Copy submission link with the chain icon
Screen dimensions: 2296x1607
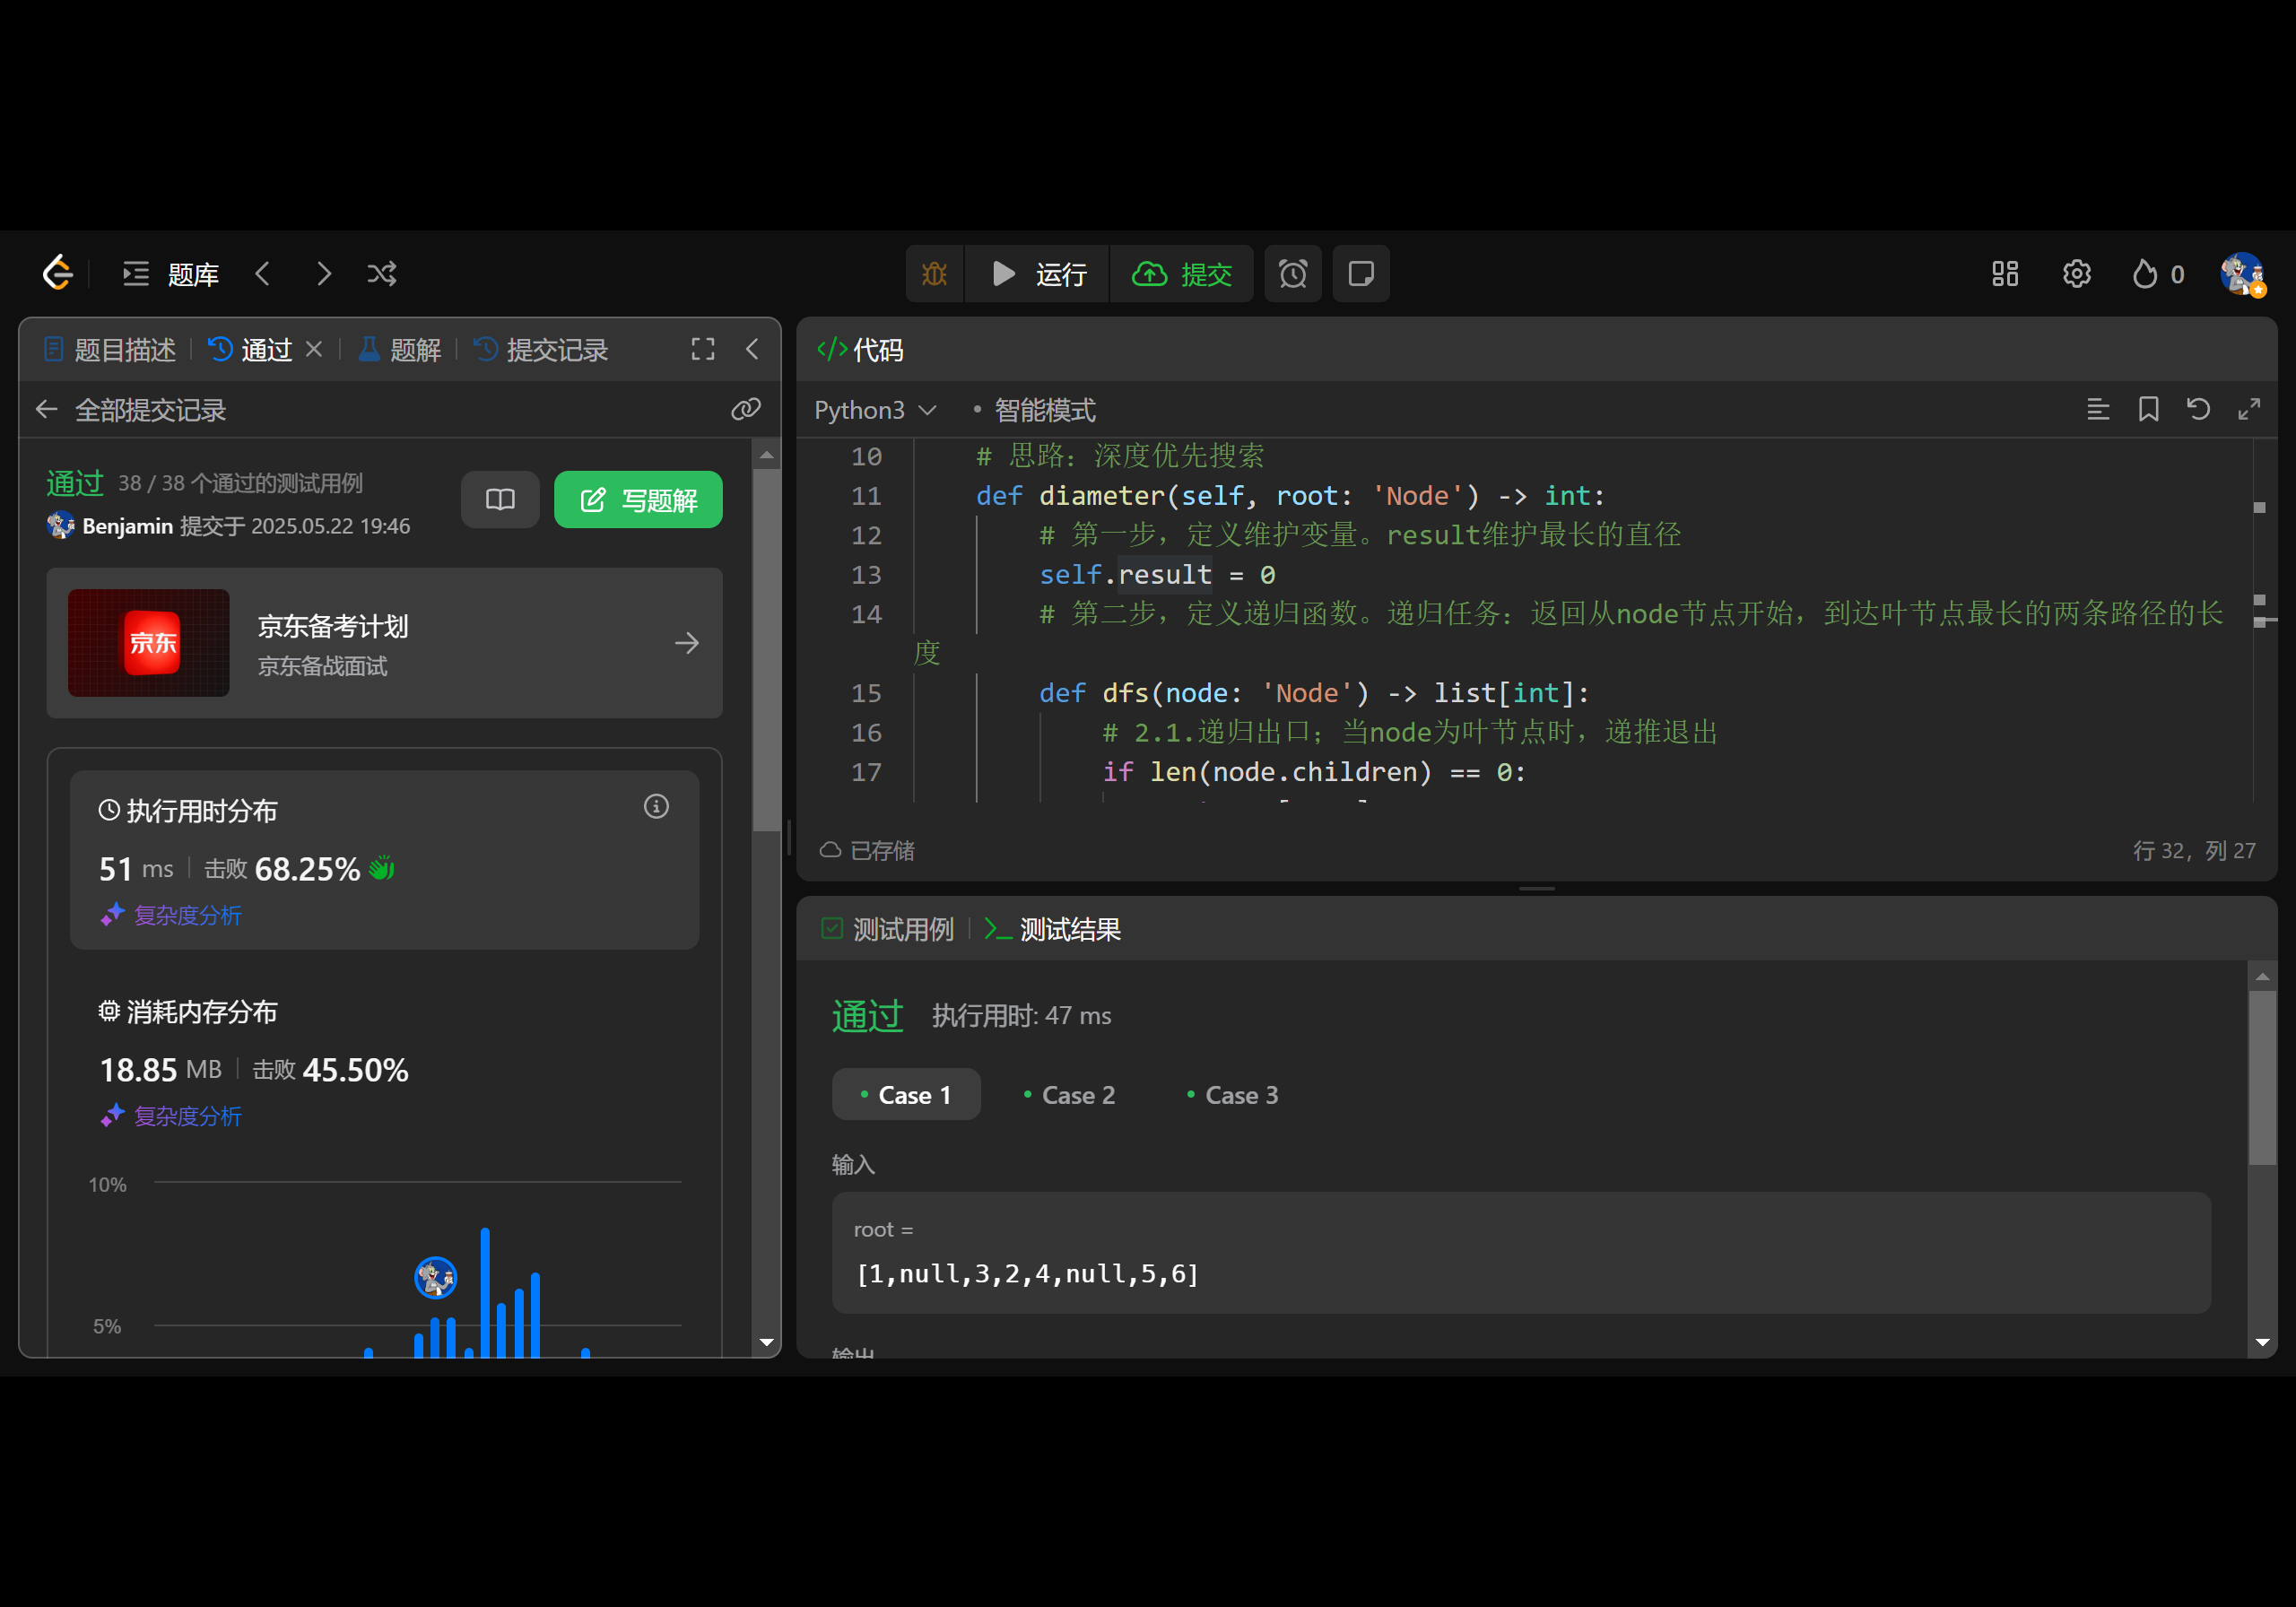(x=745, y=409)
